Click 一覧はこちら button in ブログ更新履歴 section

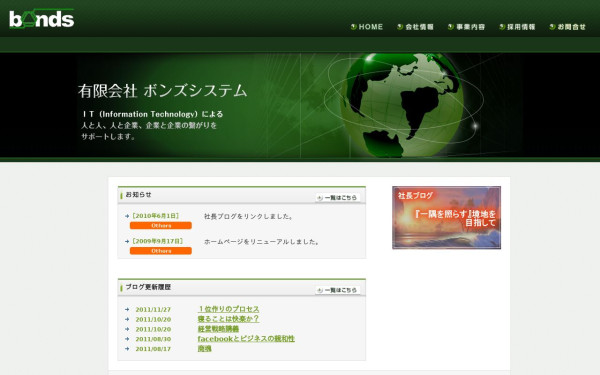pos(338,290)
